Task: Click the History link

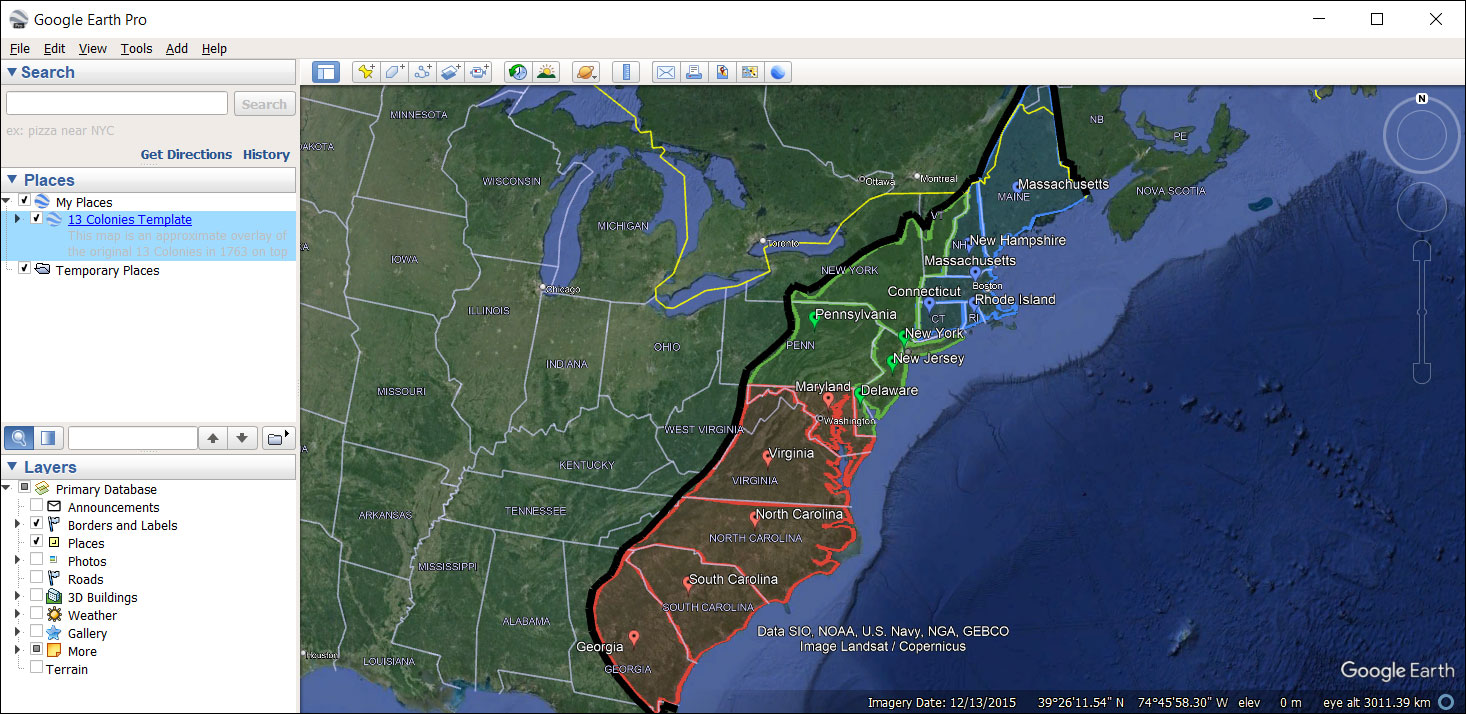Action: 266,154
